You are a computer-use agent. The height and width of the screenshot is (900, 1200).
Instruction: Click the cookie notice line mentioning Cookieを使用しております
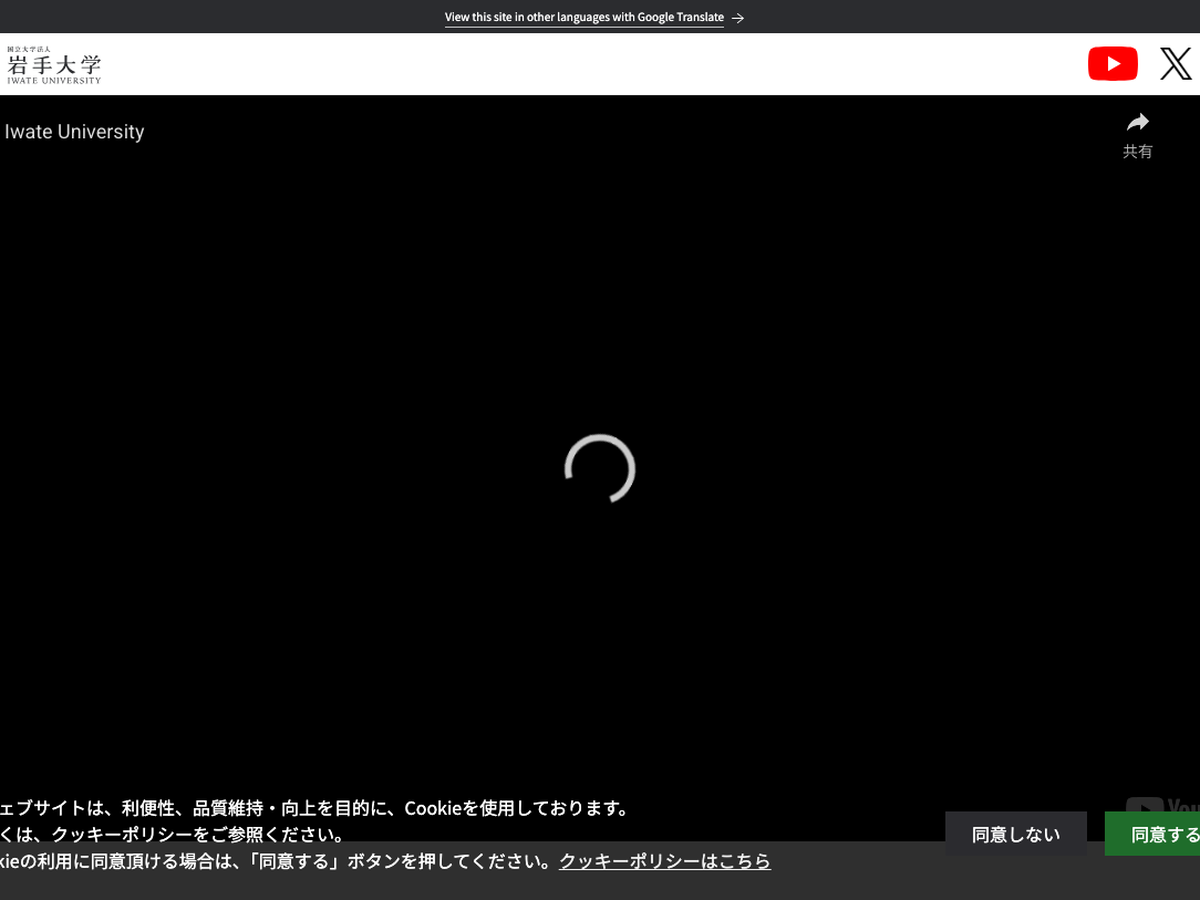(320, 808)
